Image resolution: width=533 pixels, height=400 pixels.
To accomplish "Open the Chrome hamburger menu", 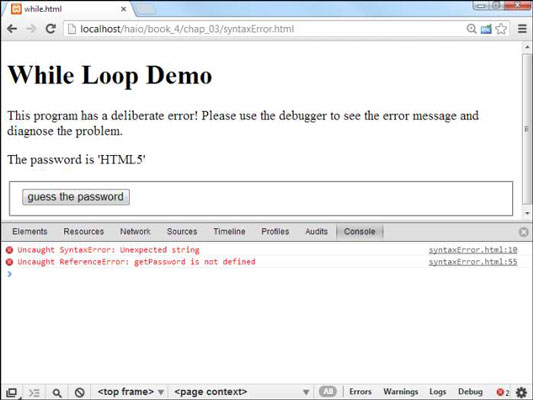I will pos(522,29).
